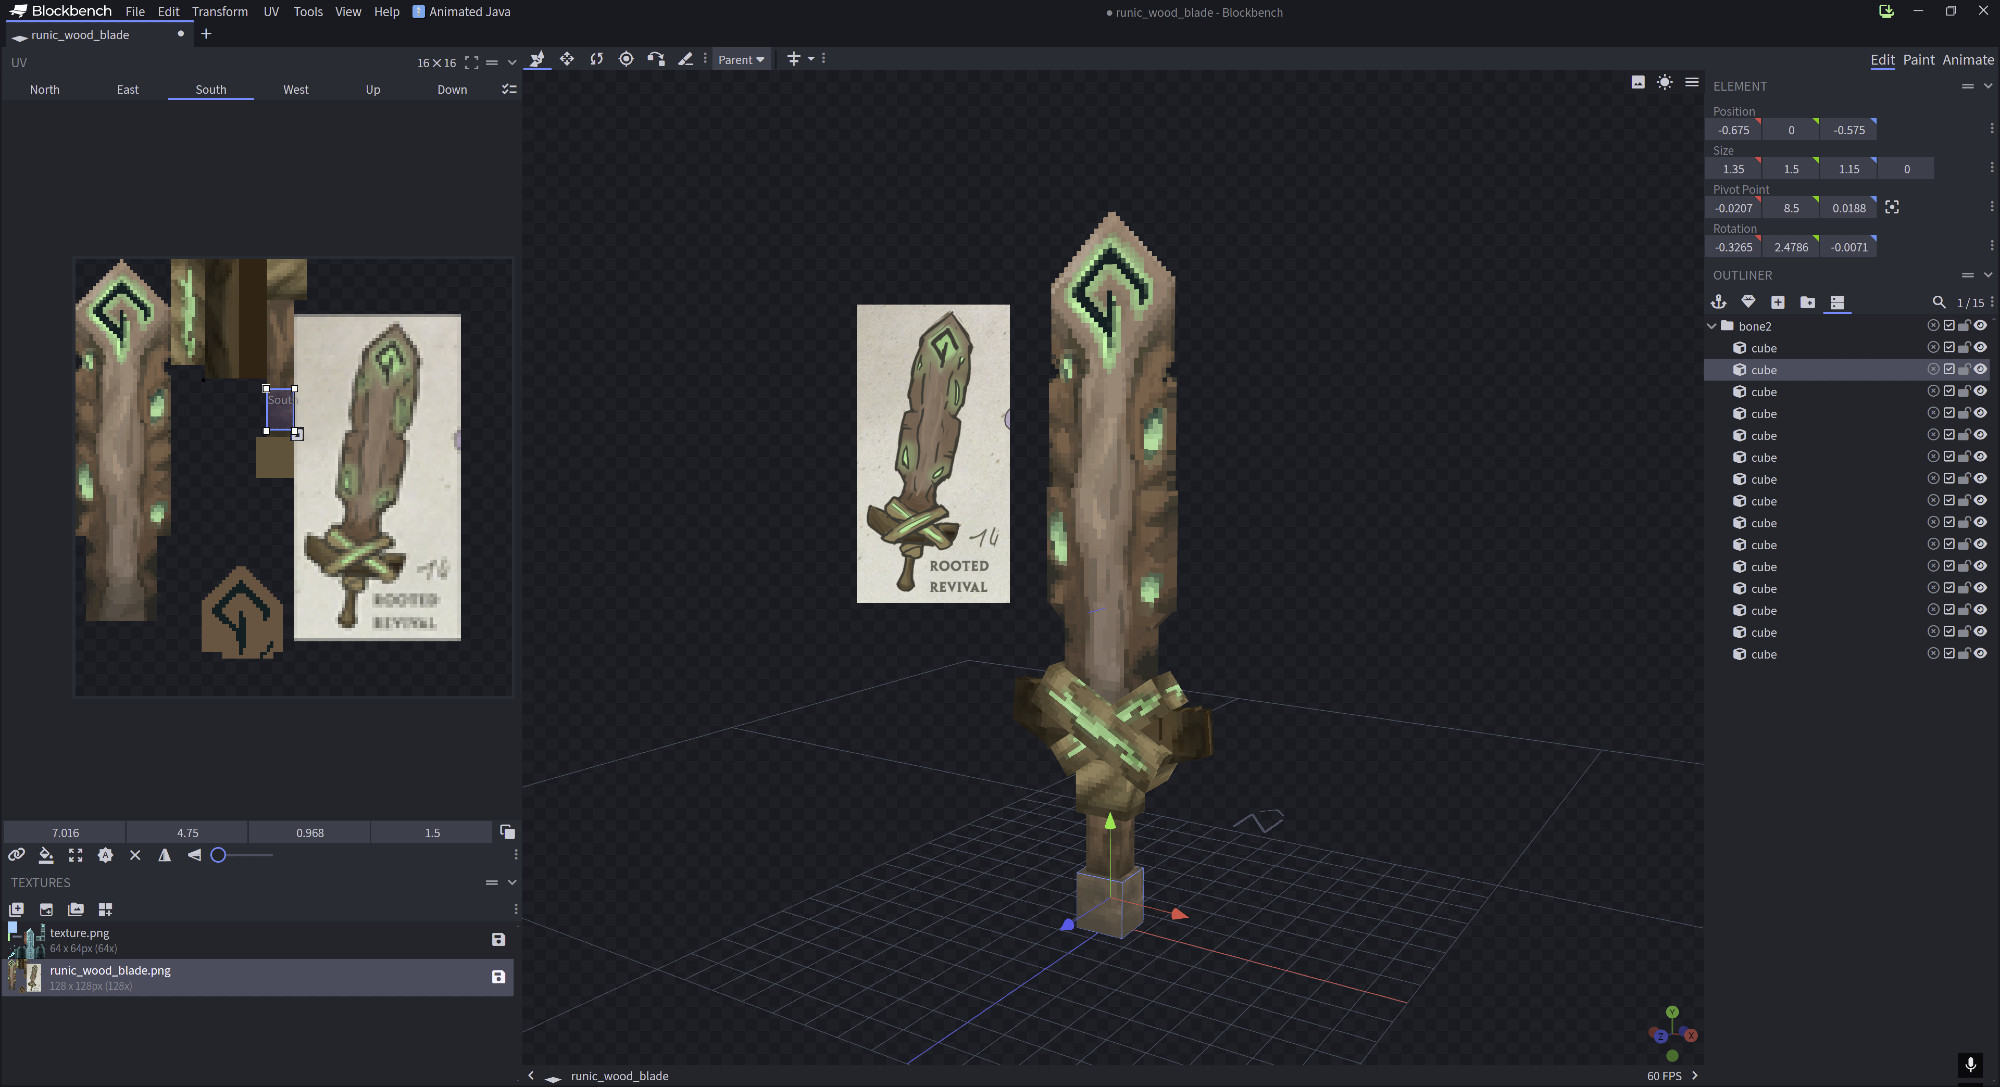Toggle UV fullscreen brackets icon
The image size is (2000, 1087).
471,62
